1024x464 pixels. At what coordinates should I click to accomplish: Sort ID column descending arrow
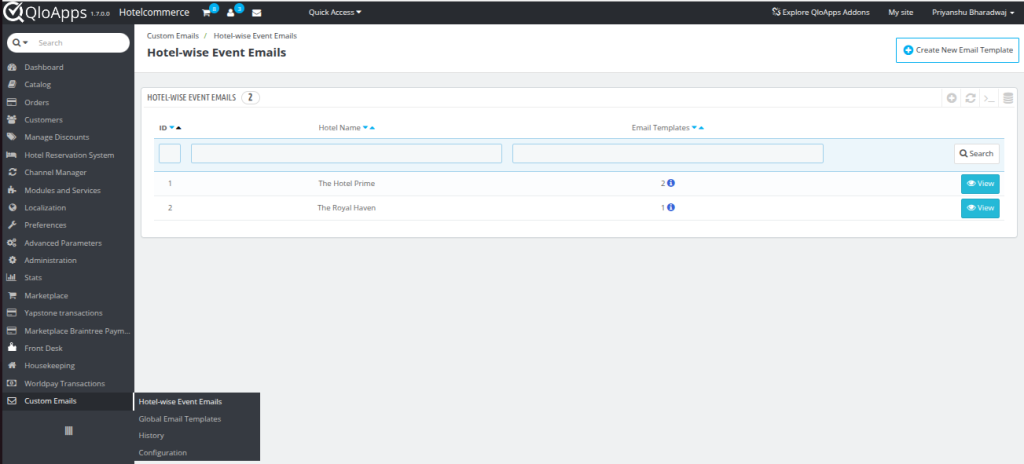click(x=172, y=128)
